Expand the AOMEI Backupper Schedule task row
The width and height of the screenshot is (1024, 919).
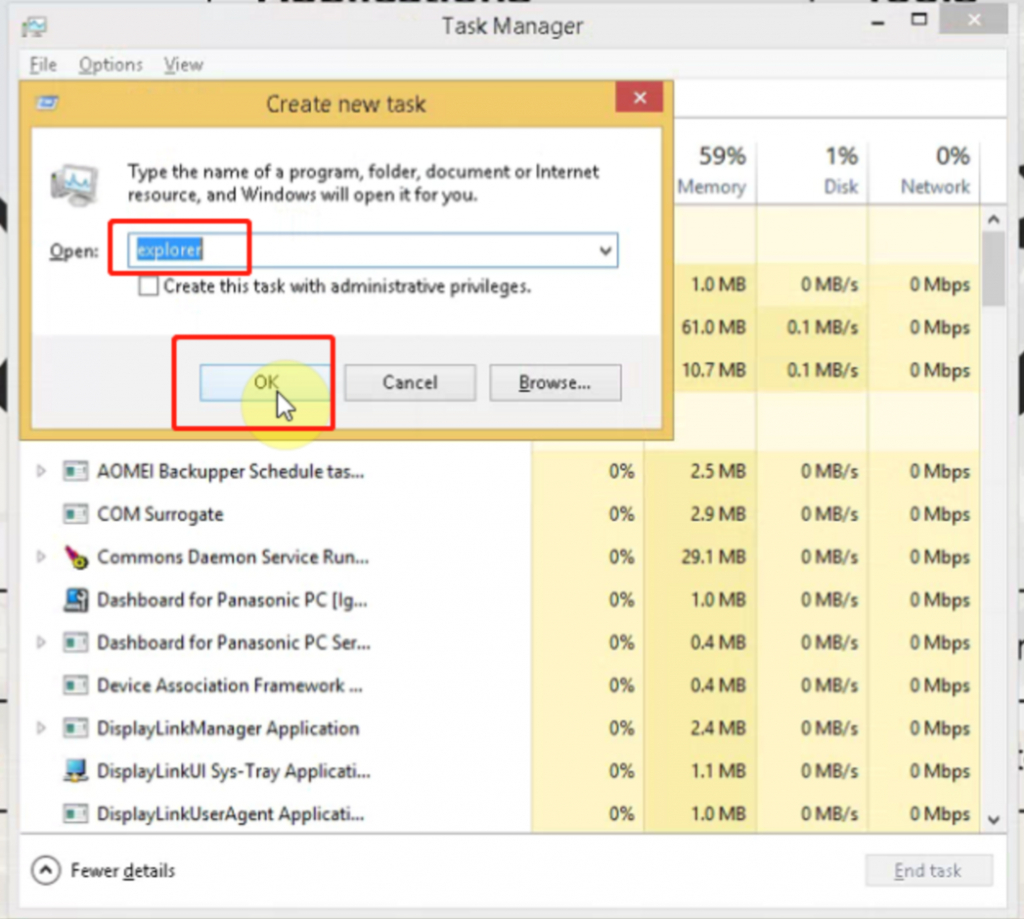click(41, 471)
